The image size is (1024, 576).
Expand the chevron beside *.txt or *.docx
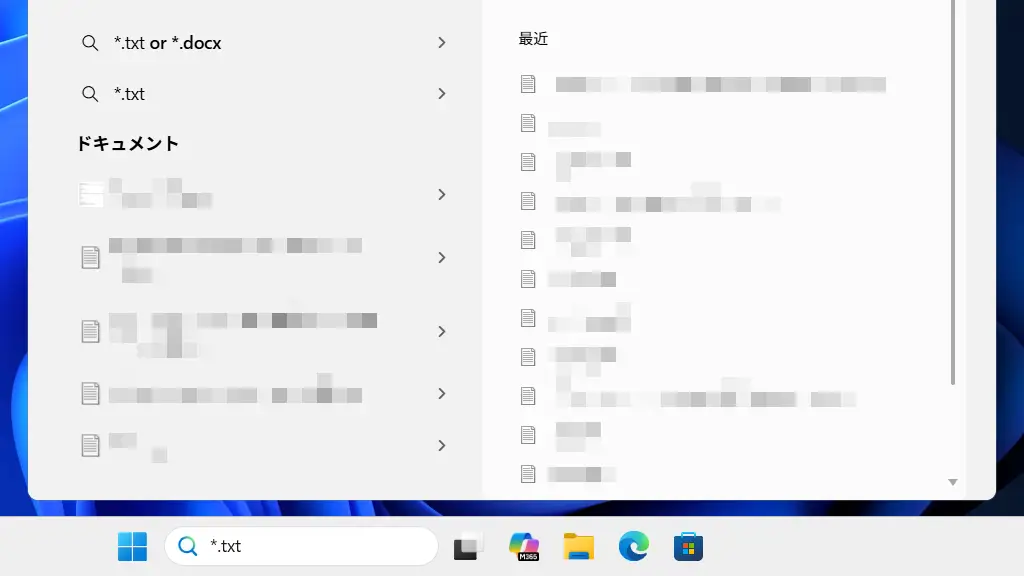tap(441, 42)
